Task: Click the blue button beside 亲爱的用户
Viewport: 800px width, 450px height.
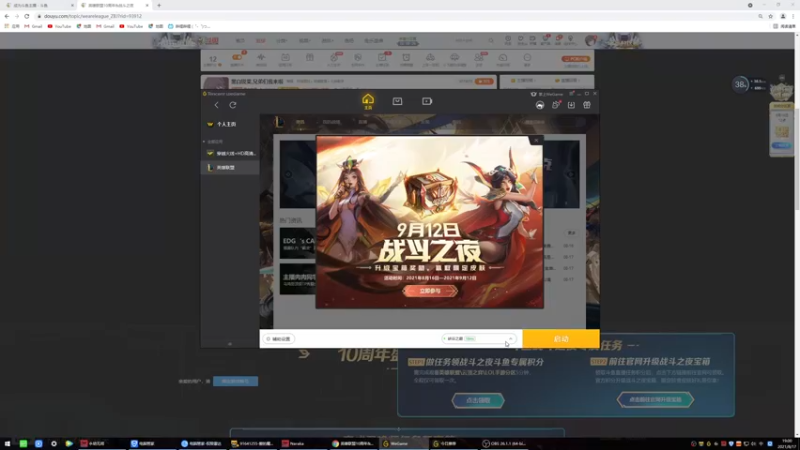Action: pos(235,381)
